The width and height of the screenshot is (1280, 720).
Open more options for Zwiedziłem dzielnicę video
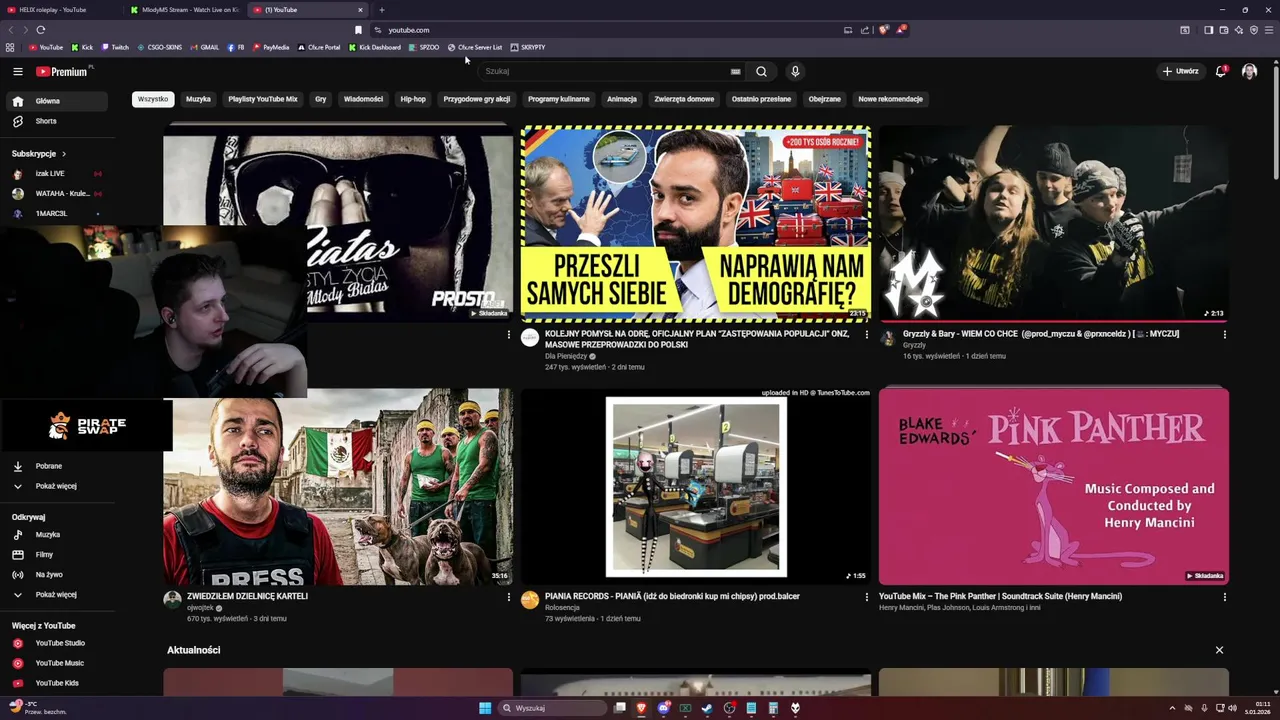[x=508, y=597]
